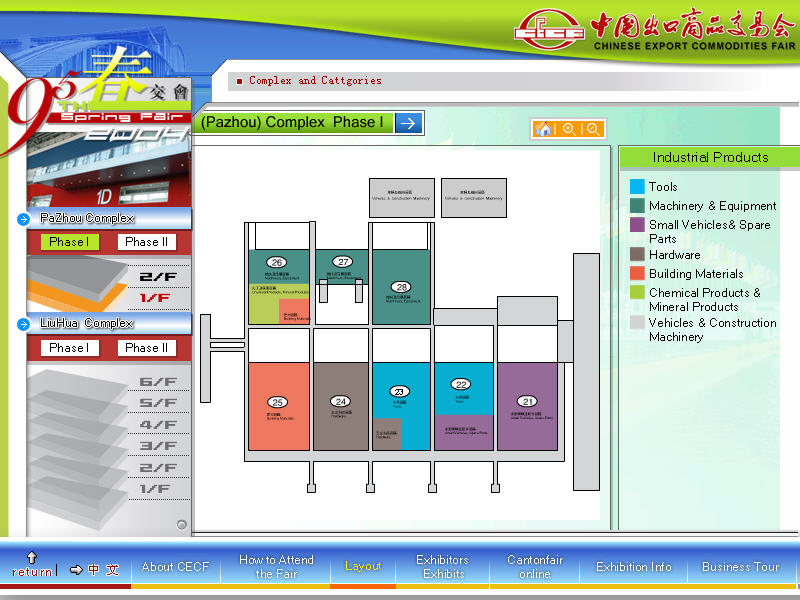Click the brown Hardware area inside hall 23
This screenshot has width=800, height=600.
click(387, 434)
